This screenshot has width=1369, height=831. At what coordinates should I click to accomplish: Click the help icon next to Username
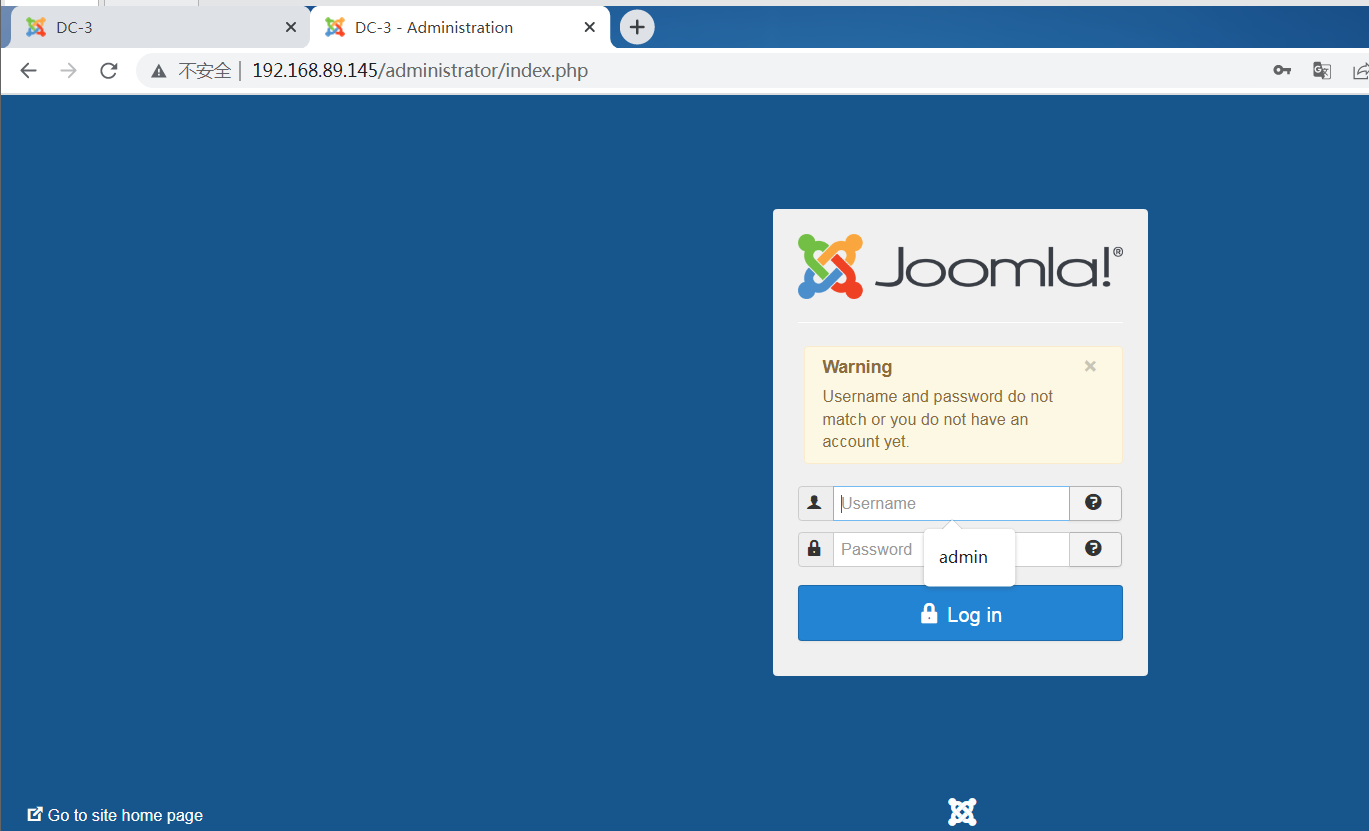[1094, 503]
